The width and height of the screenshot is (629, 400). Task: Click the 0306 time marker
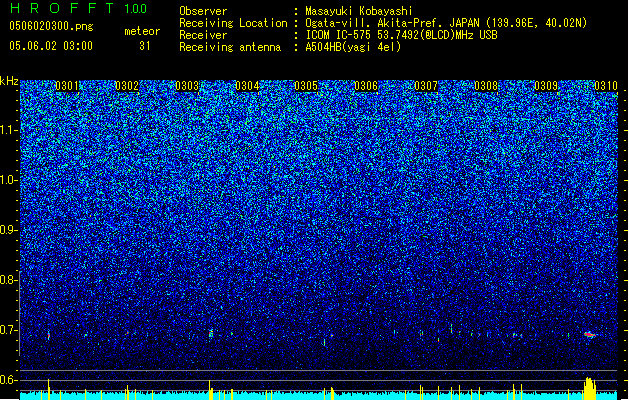(x=366, y=86)
